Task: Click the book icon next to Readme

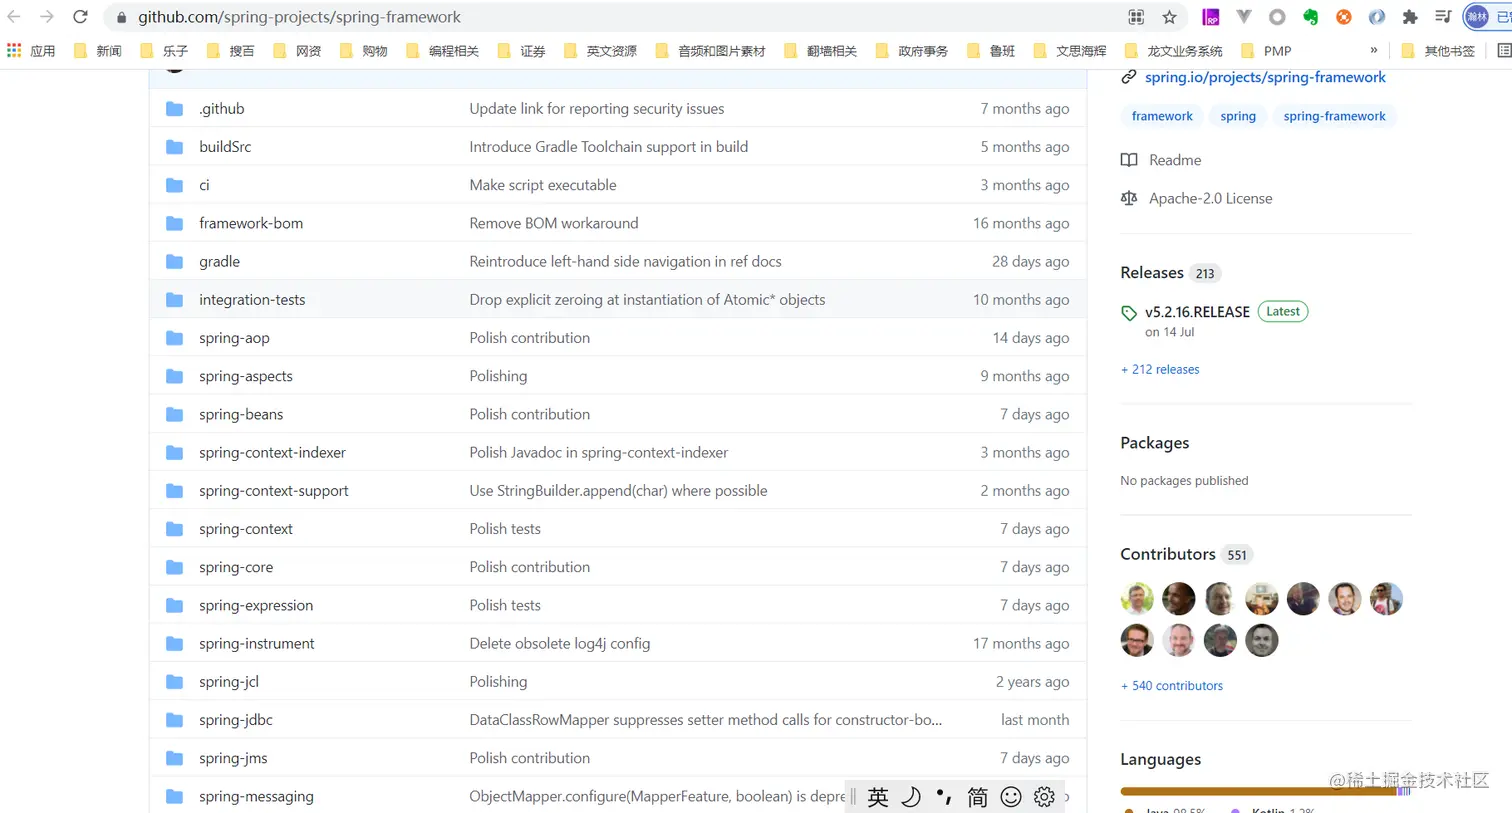Action: (1129, 160)
